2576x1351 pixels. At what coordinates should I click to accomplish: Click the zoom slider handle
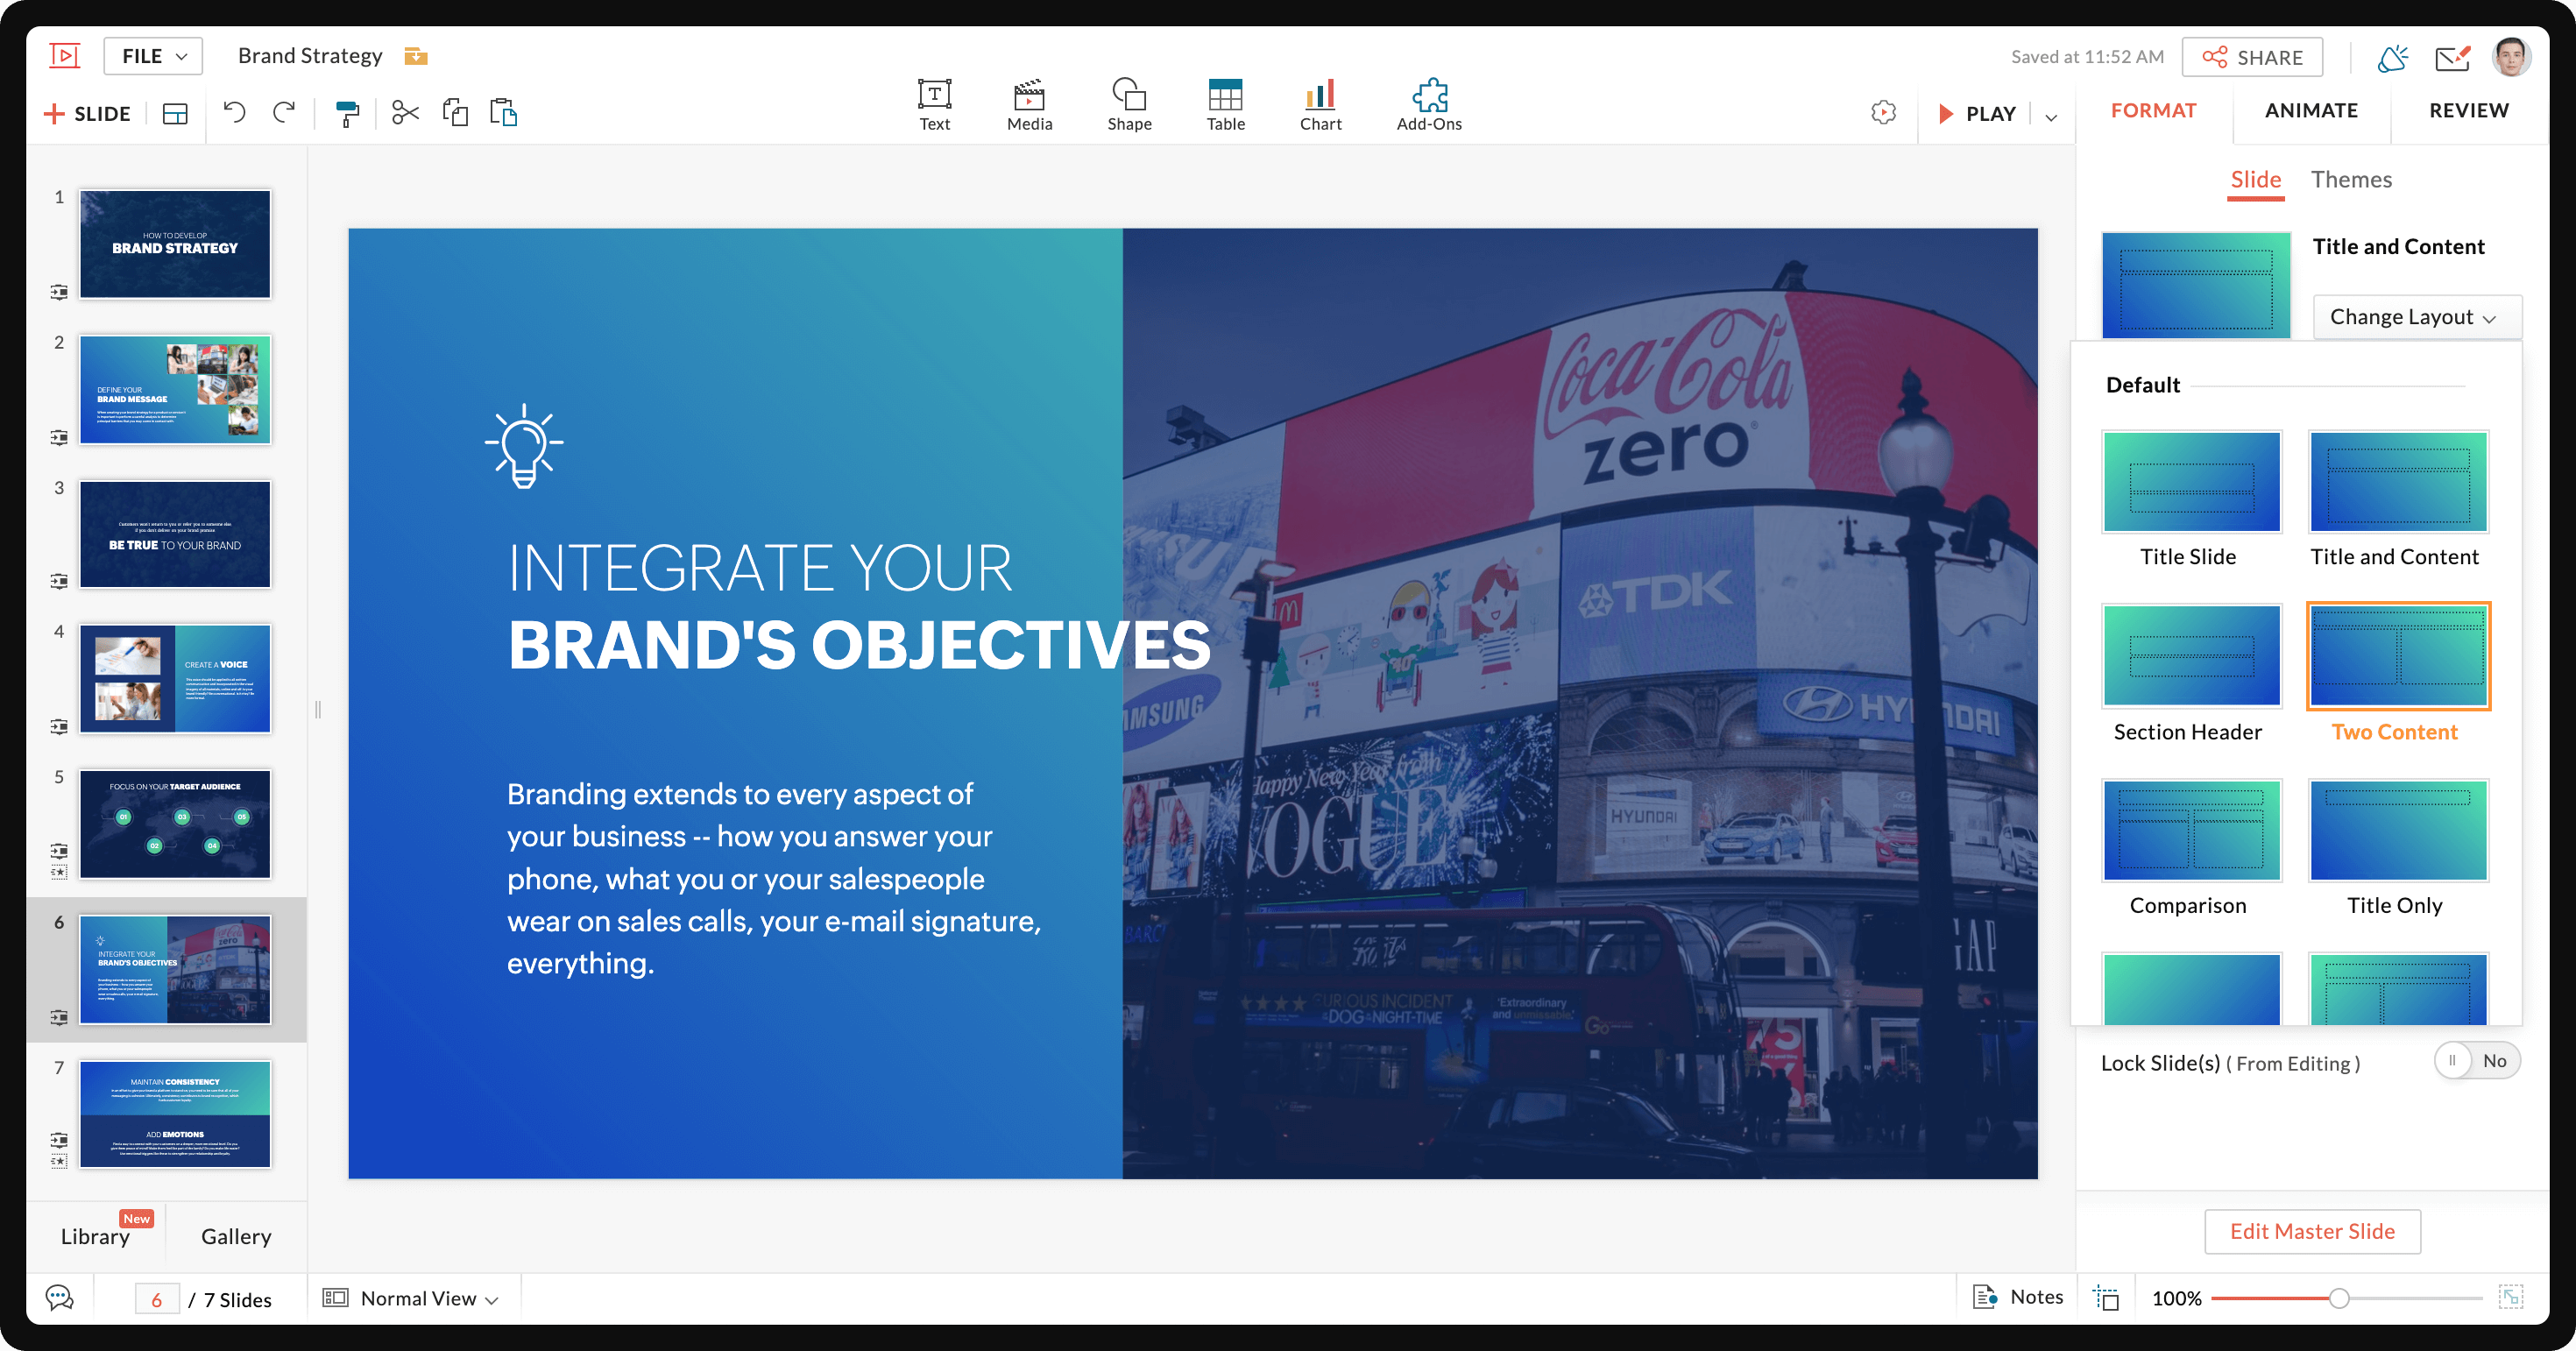(x=2339, y=1298)
